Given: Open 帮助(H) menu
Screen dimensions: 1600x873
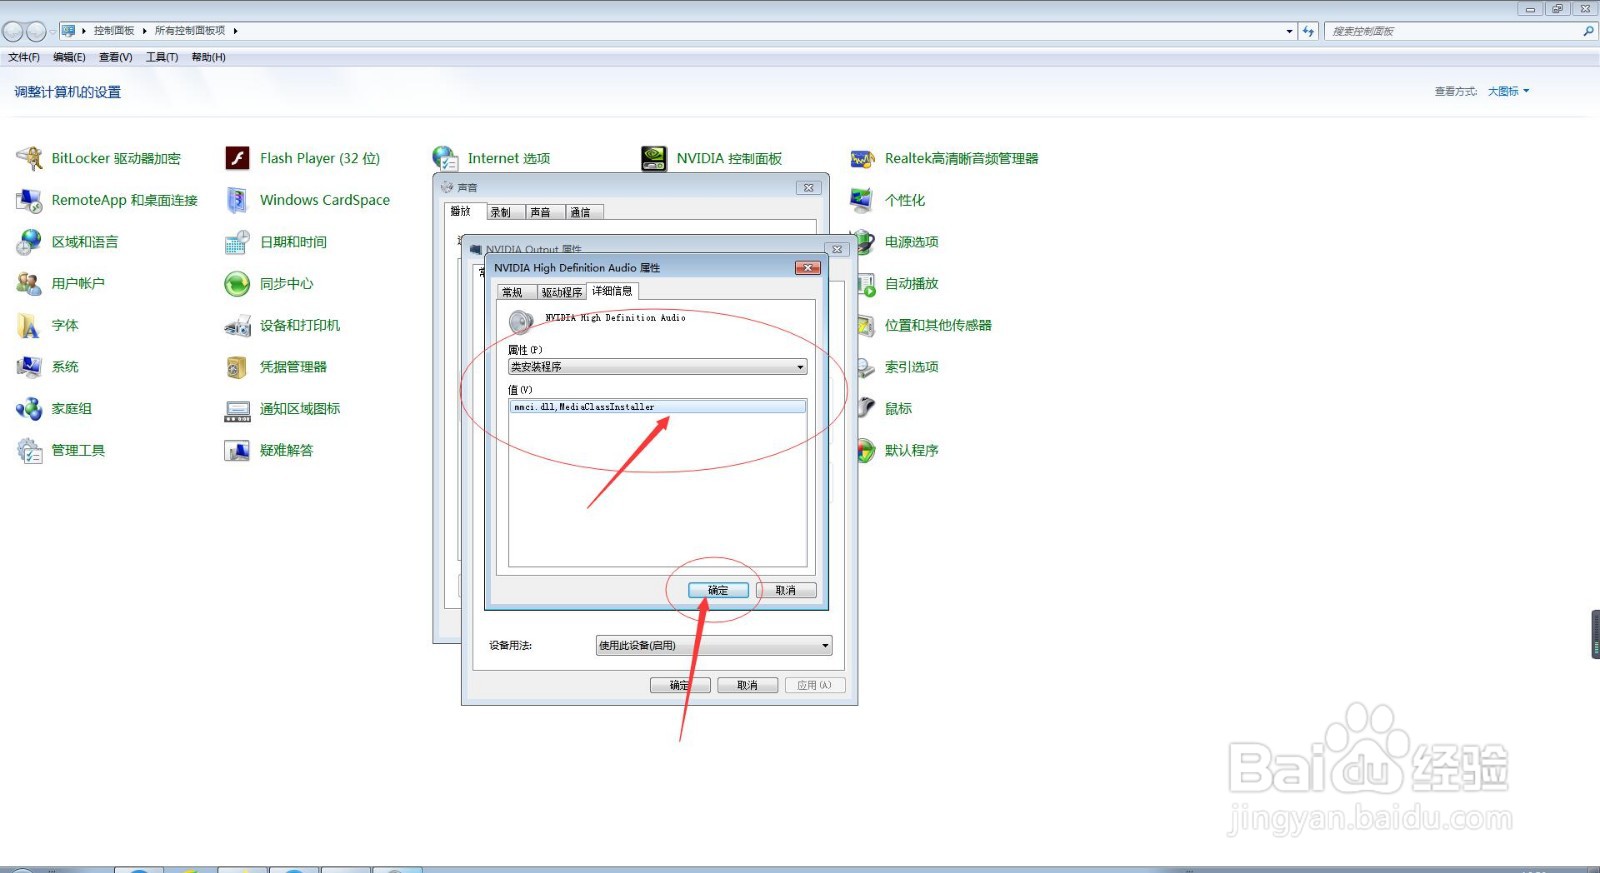Looking at the screenshot, I should [208, 57].
